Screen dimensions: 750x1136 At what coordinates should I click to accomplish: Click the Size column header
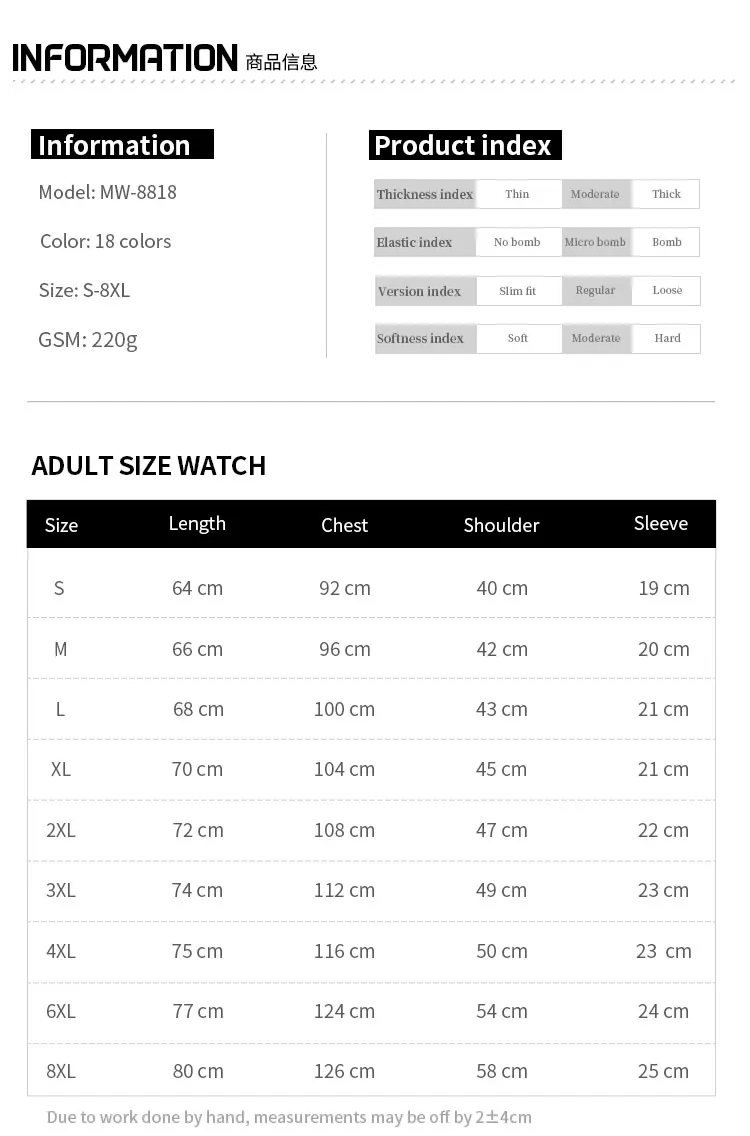(x=61, y=525)
